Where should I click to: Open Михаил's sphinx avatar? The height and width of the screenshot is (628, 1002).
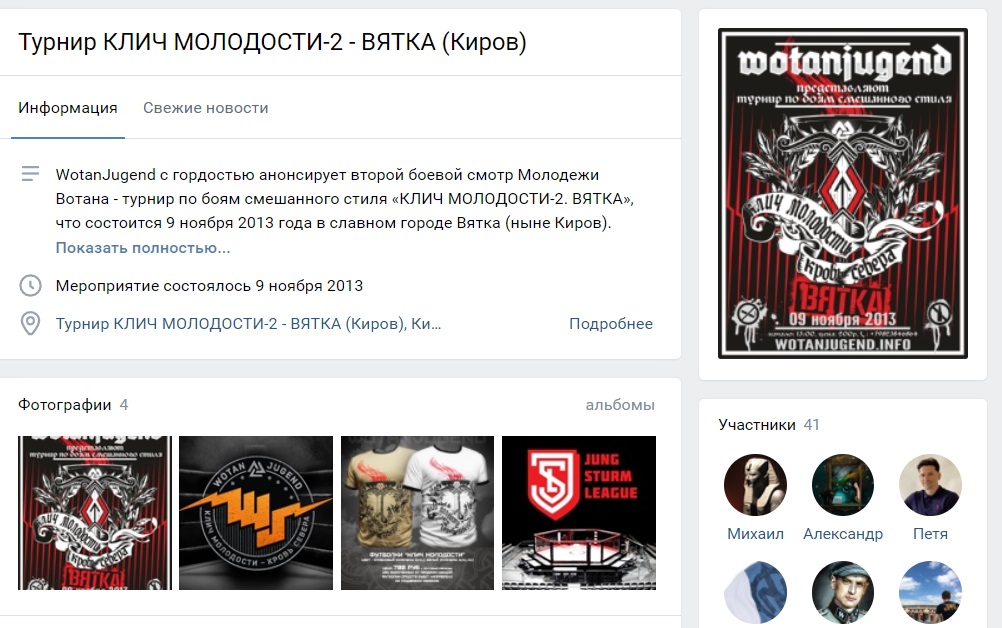click(755, 486)
